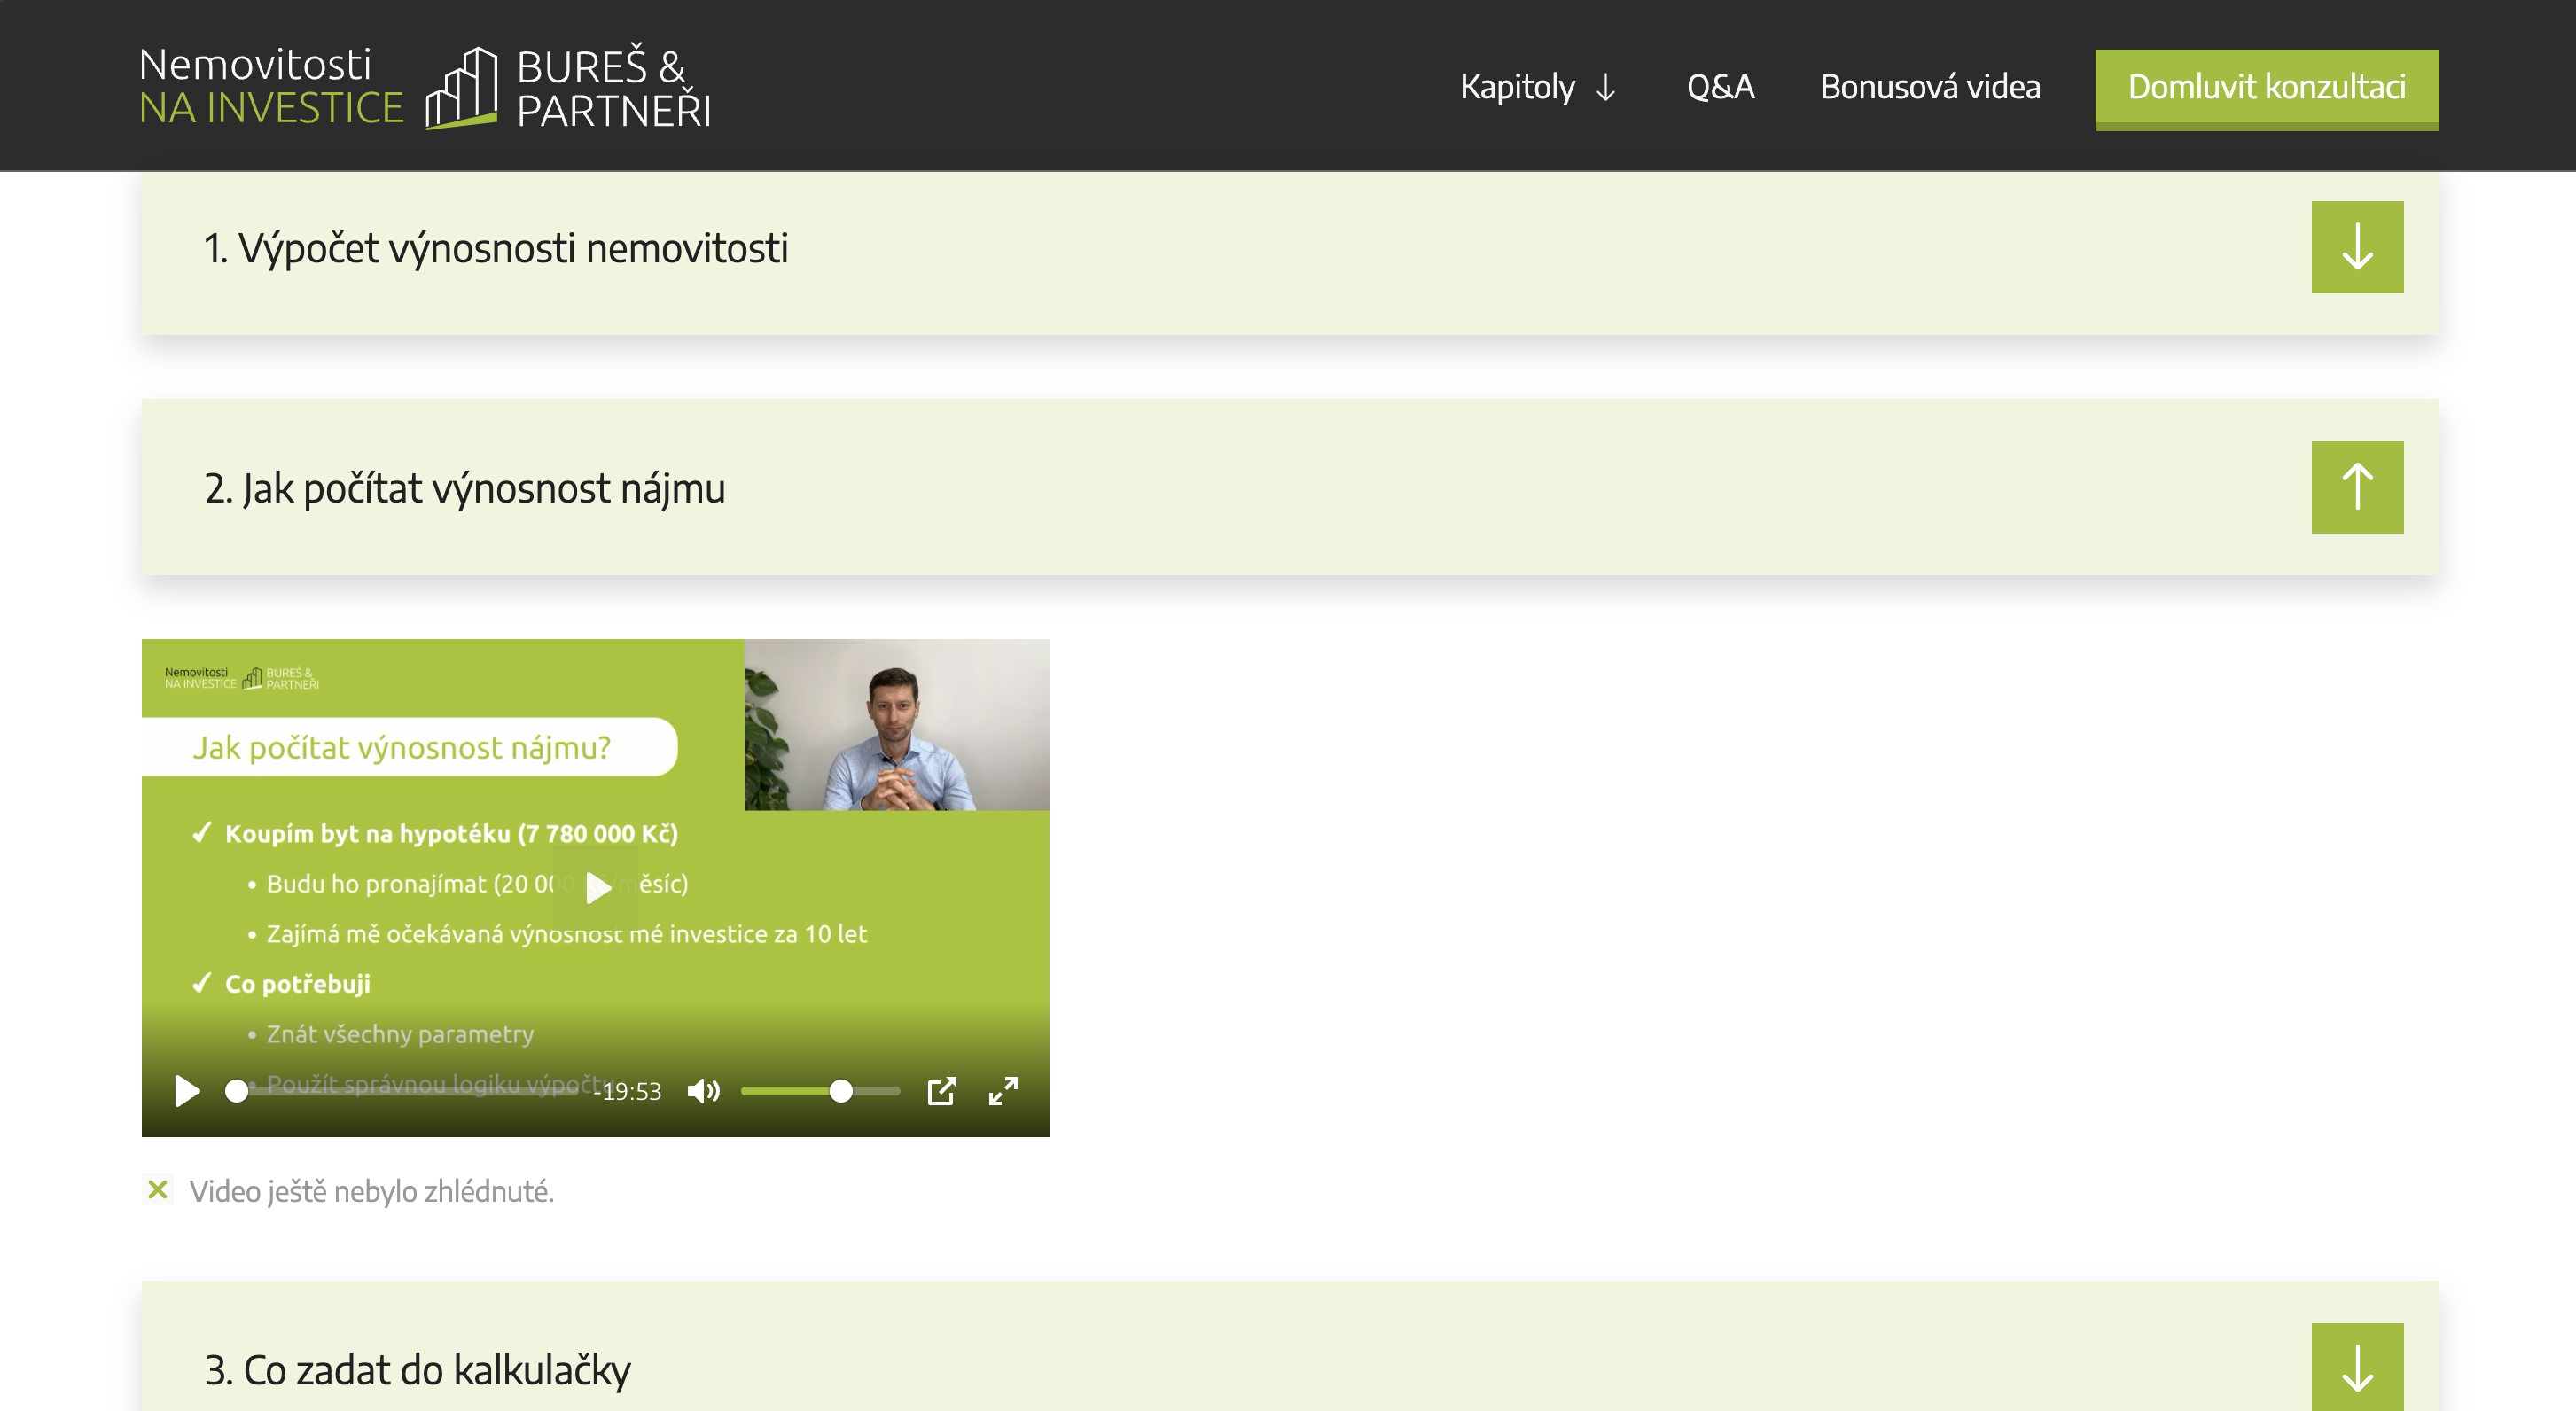Click the Nemovitosti na investice logo
Screen dimensions: 2576x1411
coord(271,86)
